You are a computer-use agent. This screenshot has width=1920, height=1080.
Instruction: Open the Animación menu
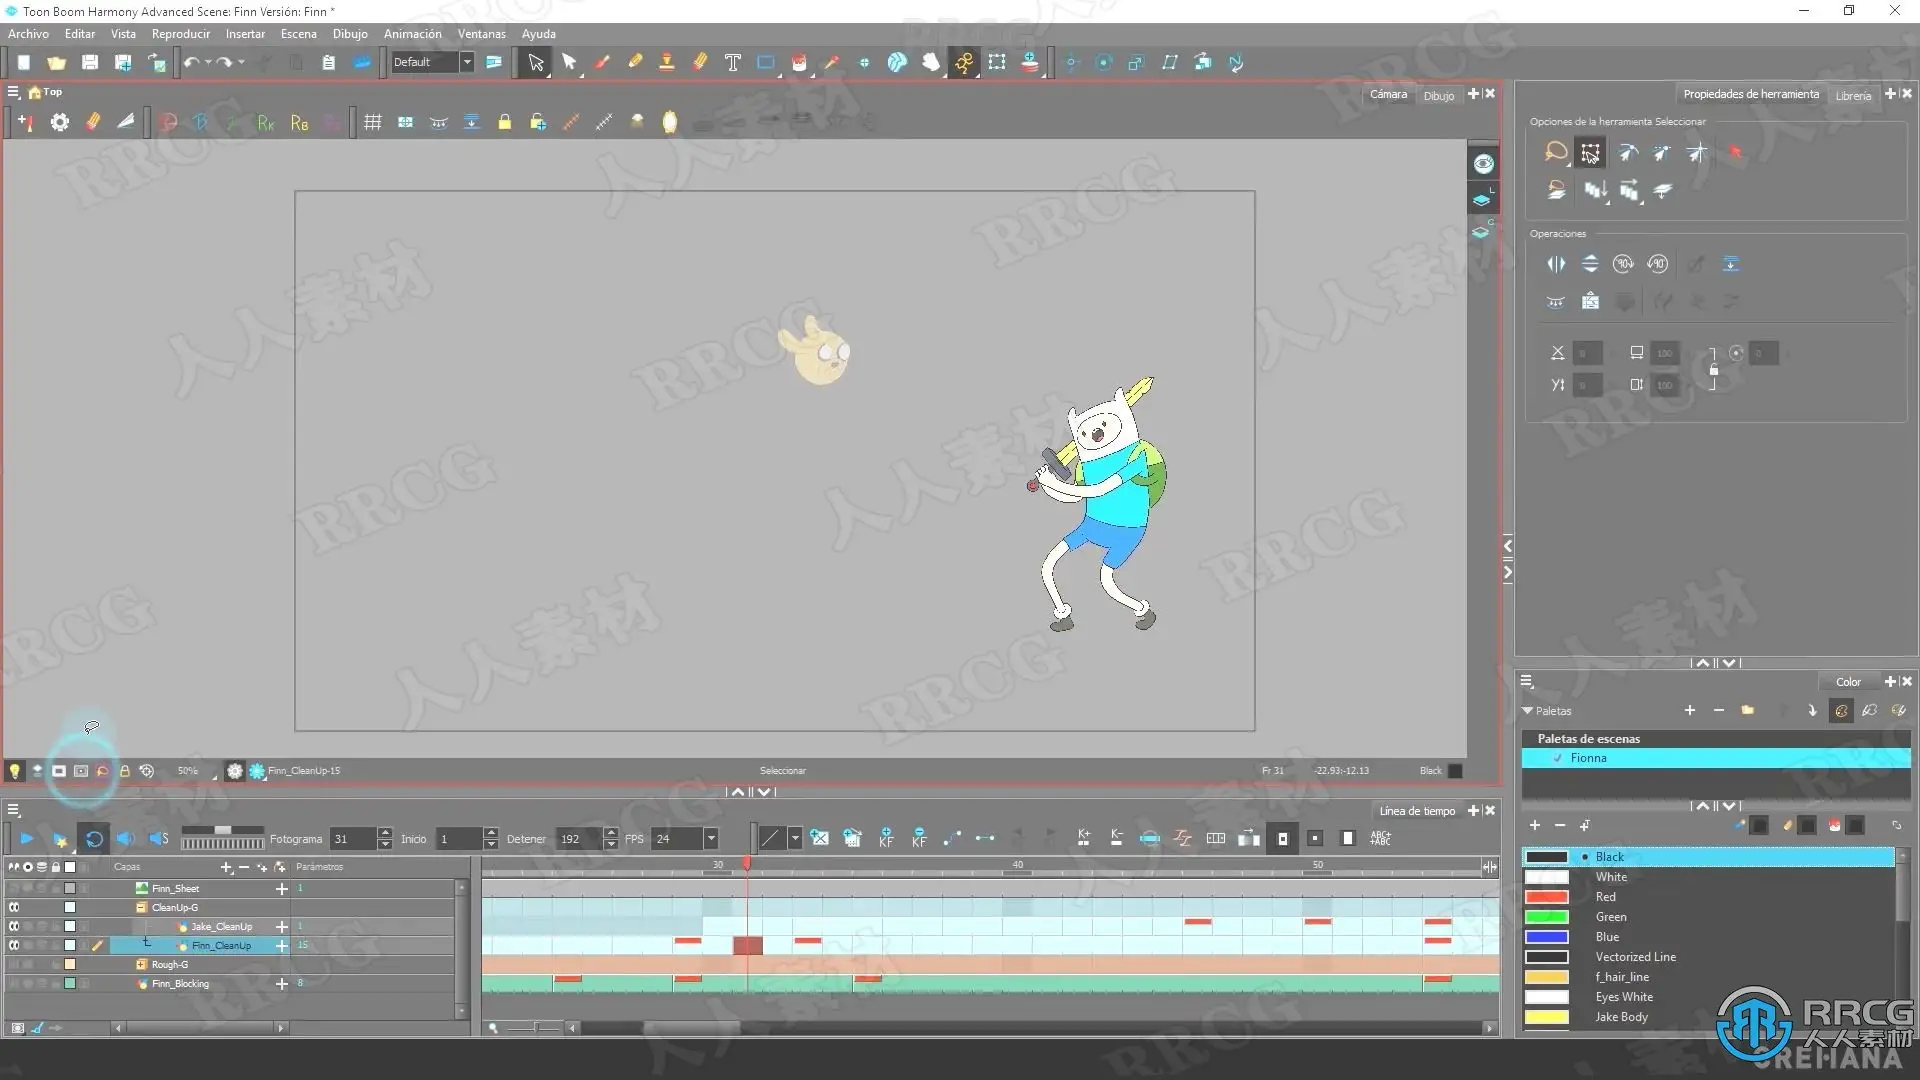[412, 34]
